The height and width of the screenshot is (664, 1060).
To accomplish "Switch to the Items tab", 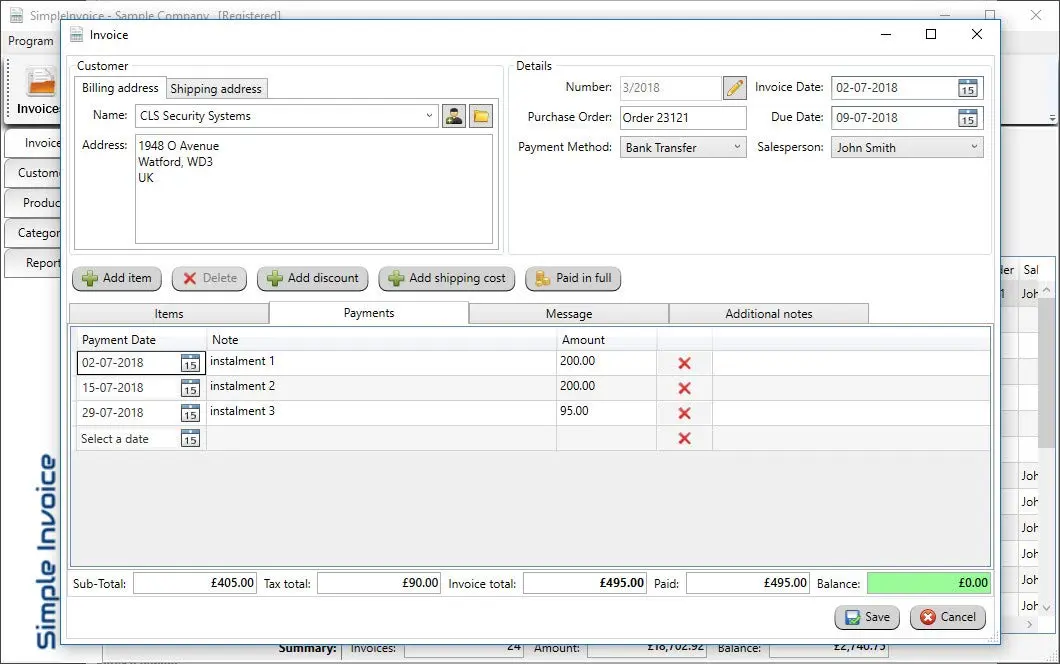I will pos(169,314).
